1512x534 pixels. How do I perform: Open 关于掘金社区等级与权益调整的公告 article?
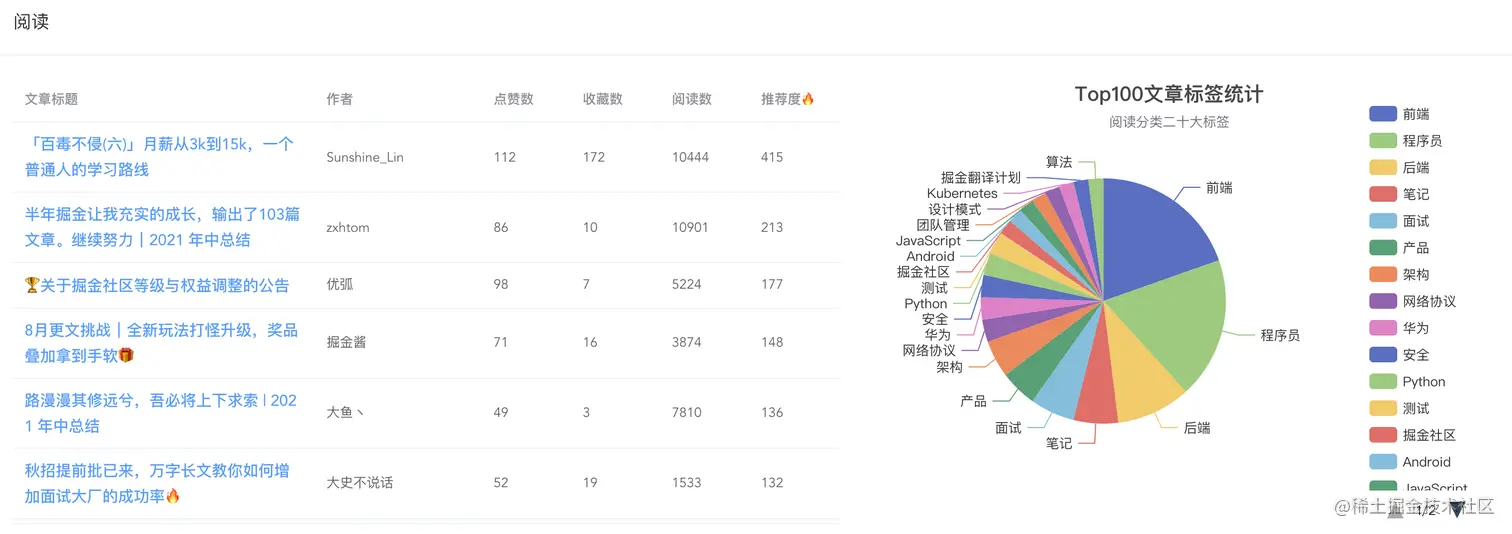point(157,285)
